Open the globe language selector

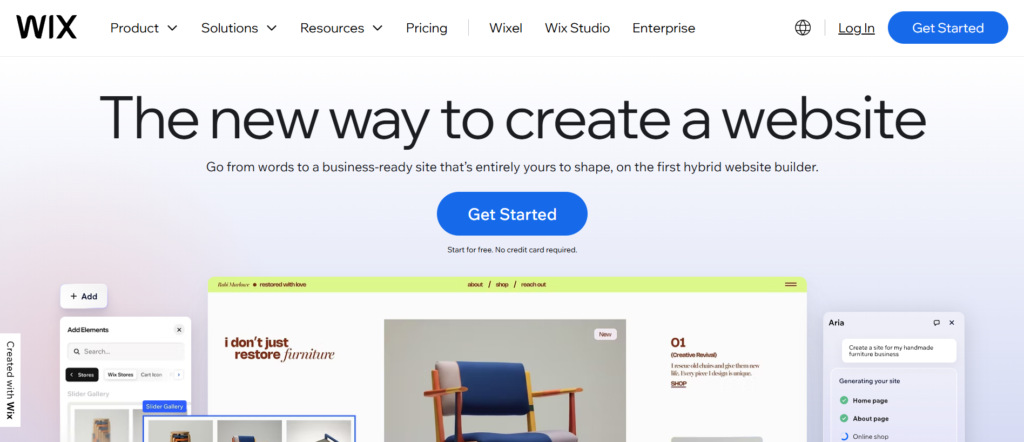pos(803,27)
